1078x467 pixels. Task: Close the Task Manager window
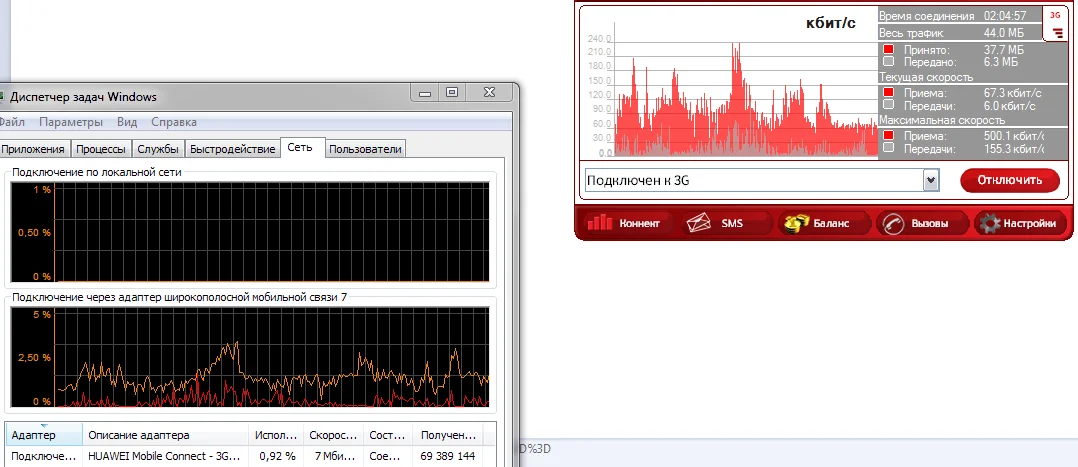click(489, 92)
